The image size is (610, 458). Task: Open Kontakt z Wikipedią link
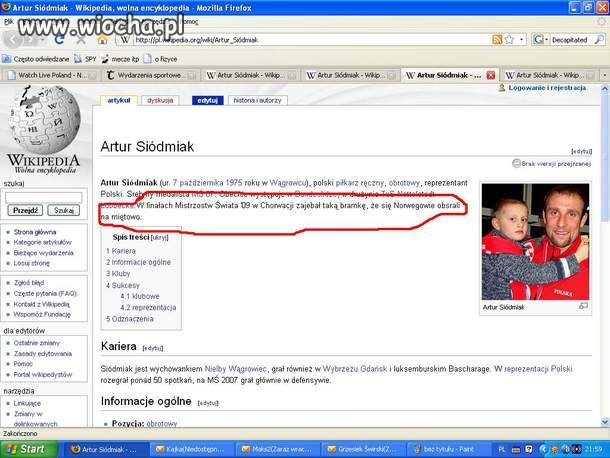tap(42, 304)
